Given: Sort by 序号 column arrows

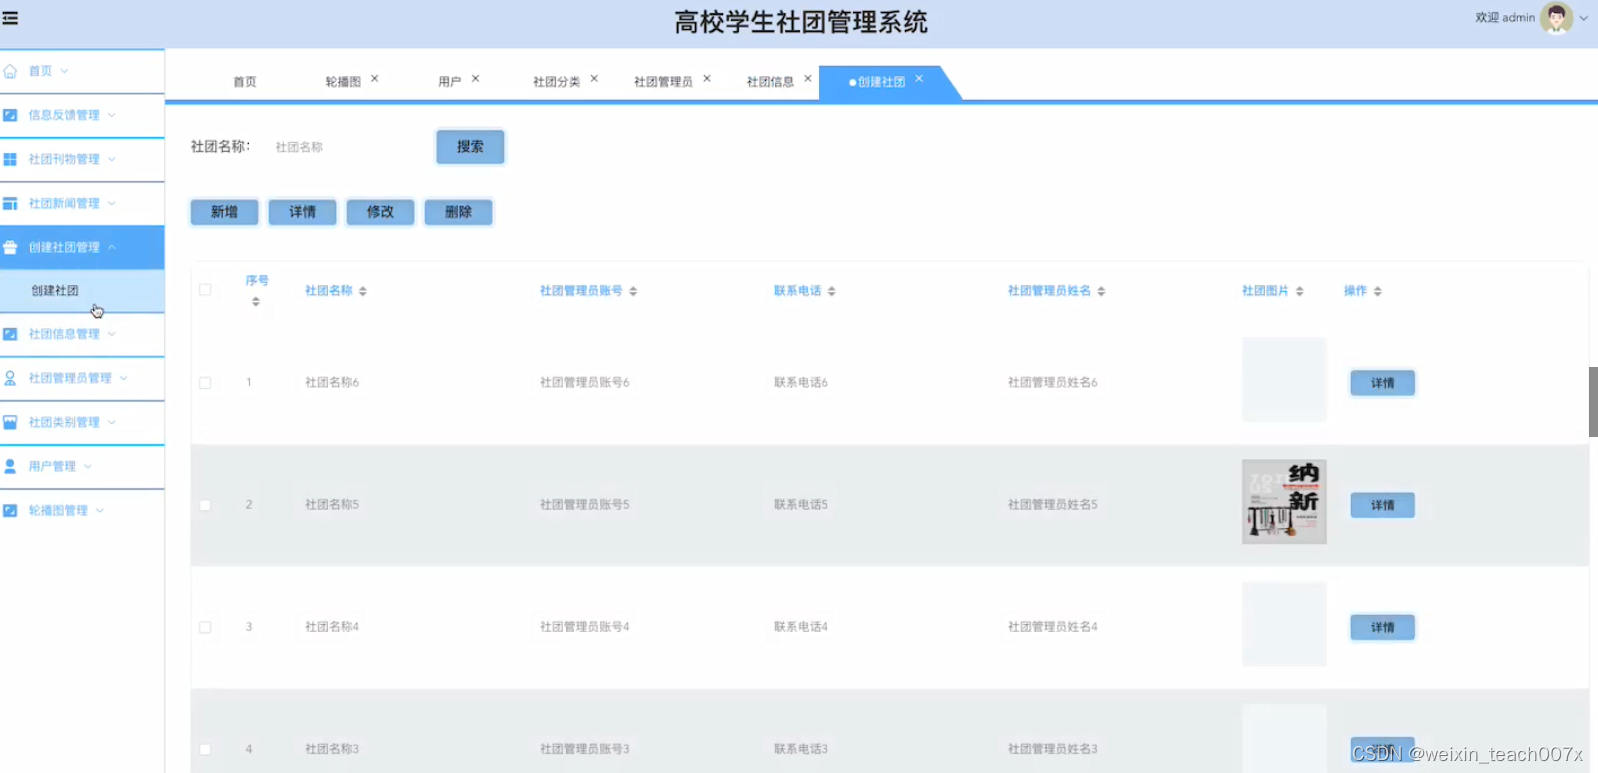Looking at the screenshot, I should 256,301.
